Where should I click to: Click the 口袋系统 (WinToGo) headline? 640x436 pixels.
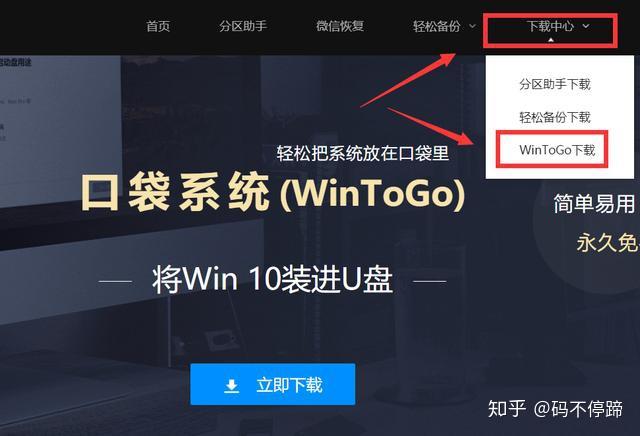tap(273, 192)
